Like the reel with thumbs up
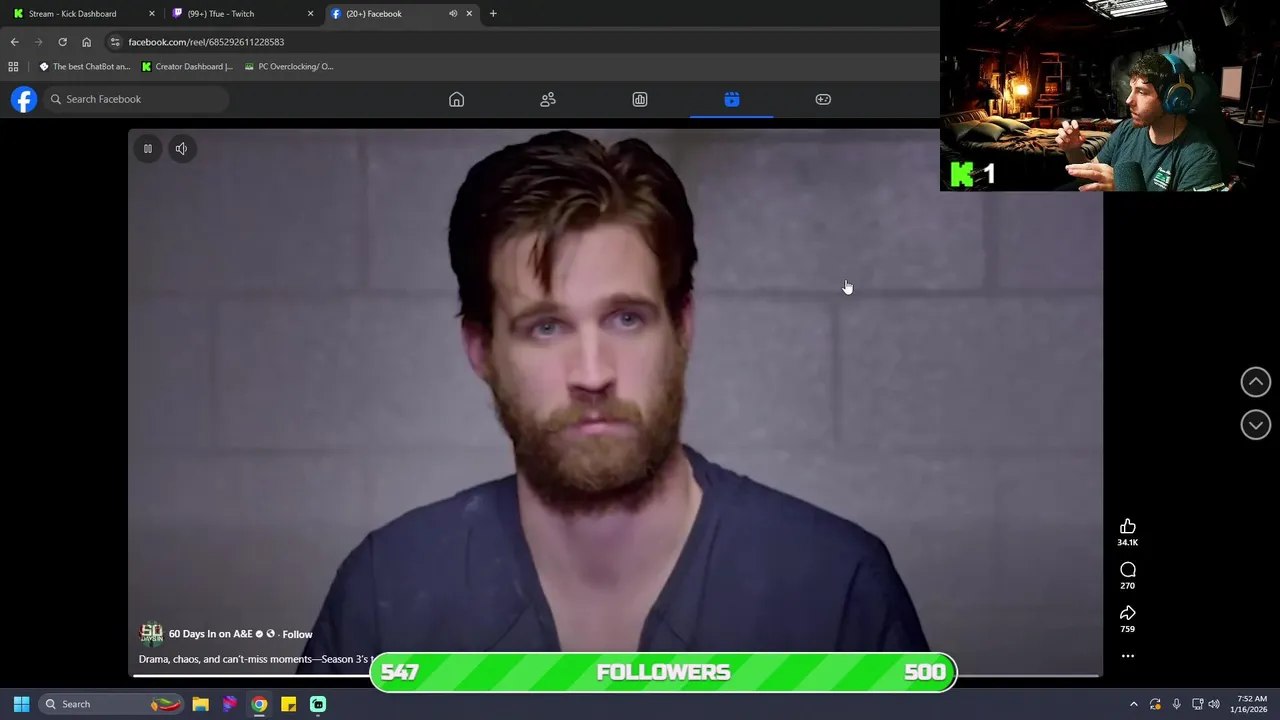1280x720 pixels. tap(1127, 526)
